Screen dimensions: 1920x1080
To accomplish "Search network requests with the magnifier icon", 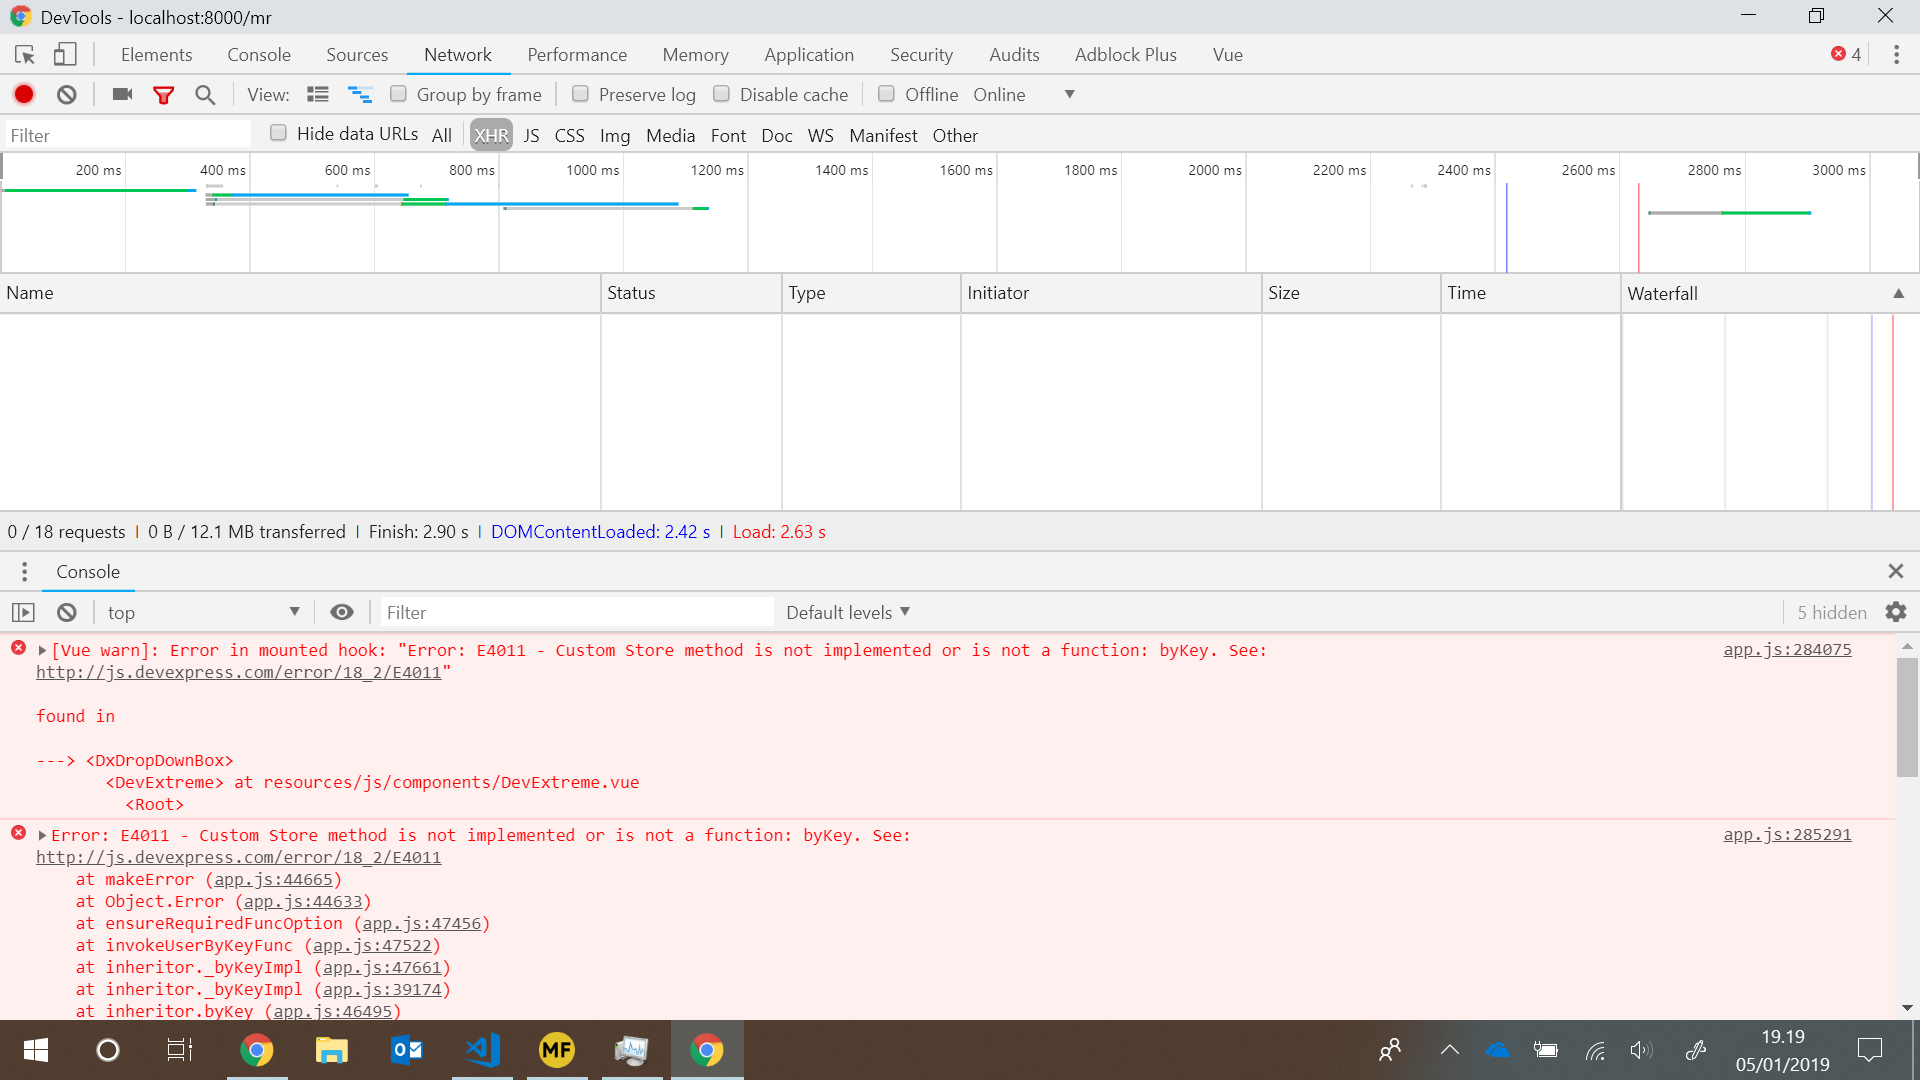I will [x=204, y=94].
